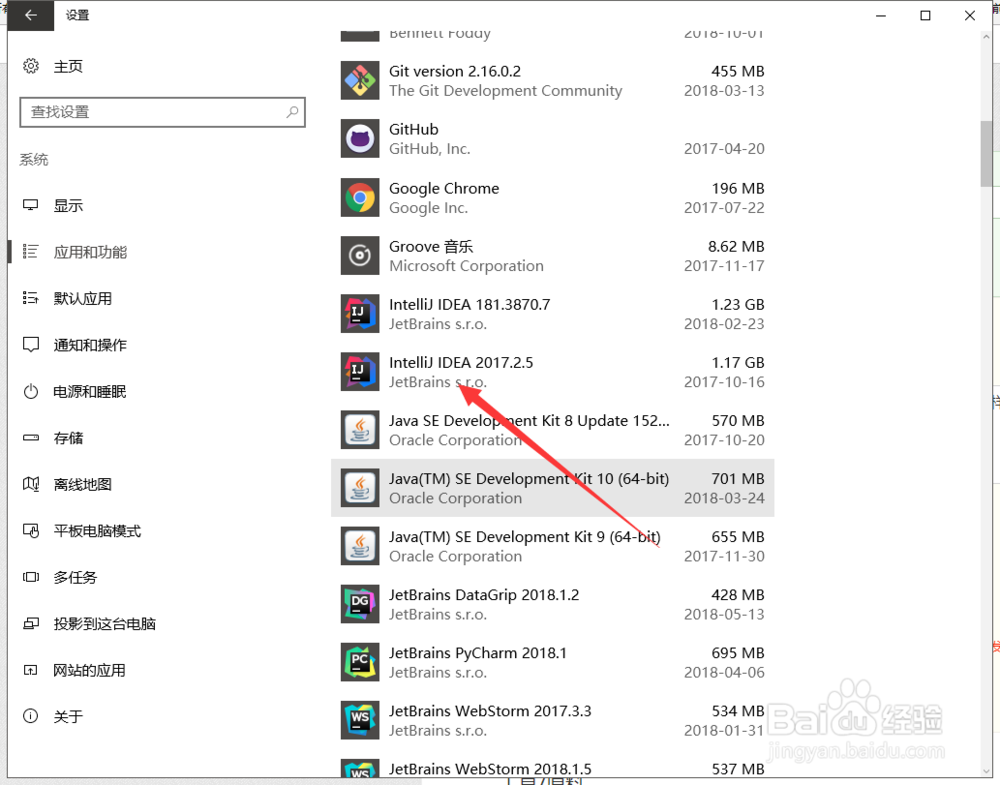Click the drive icon for 存储
Image resolution: width=1000 pixels, height=785 pixels.
[31, 437]
